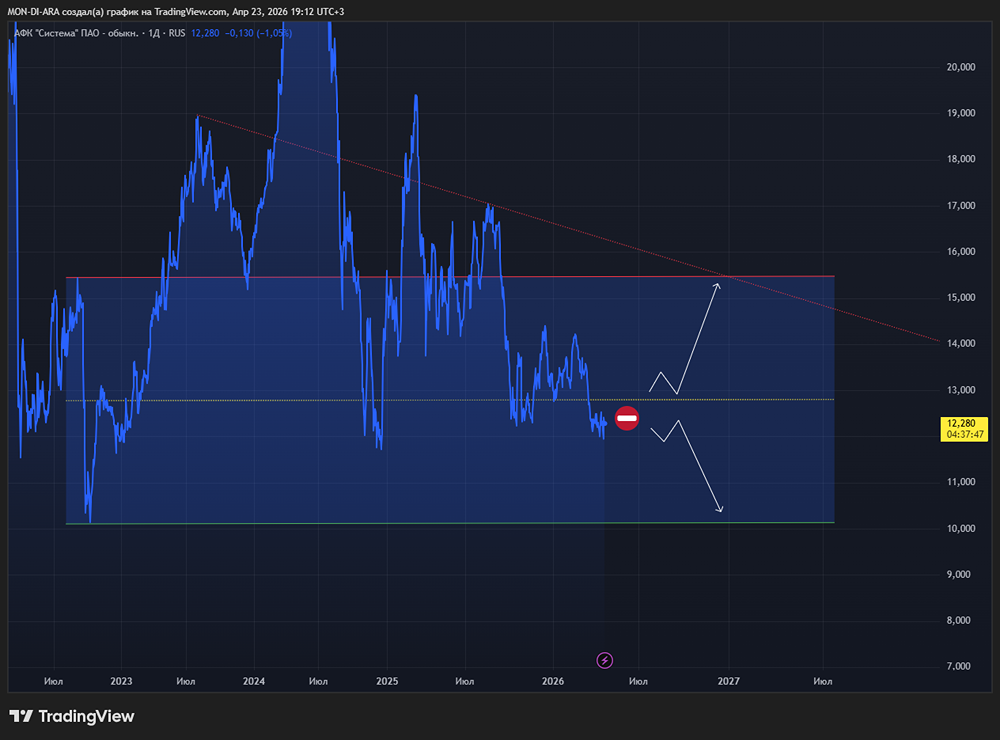Click the 10,000 price axis label
Screen dimensions: 1000x740
[960, 528]
